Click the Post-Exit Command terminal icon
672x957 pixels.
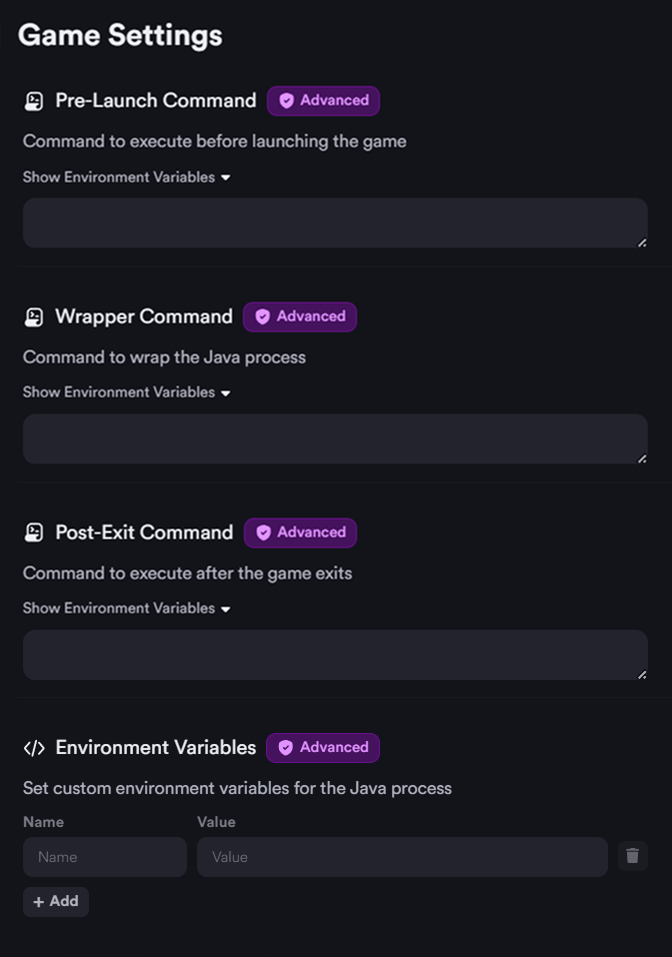(34, 533)
